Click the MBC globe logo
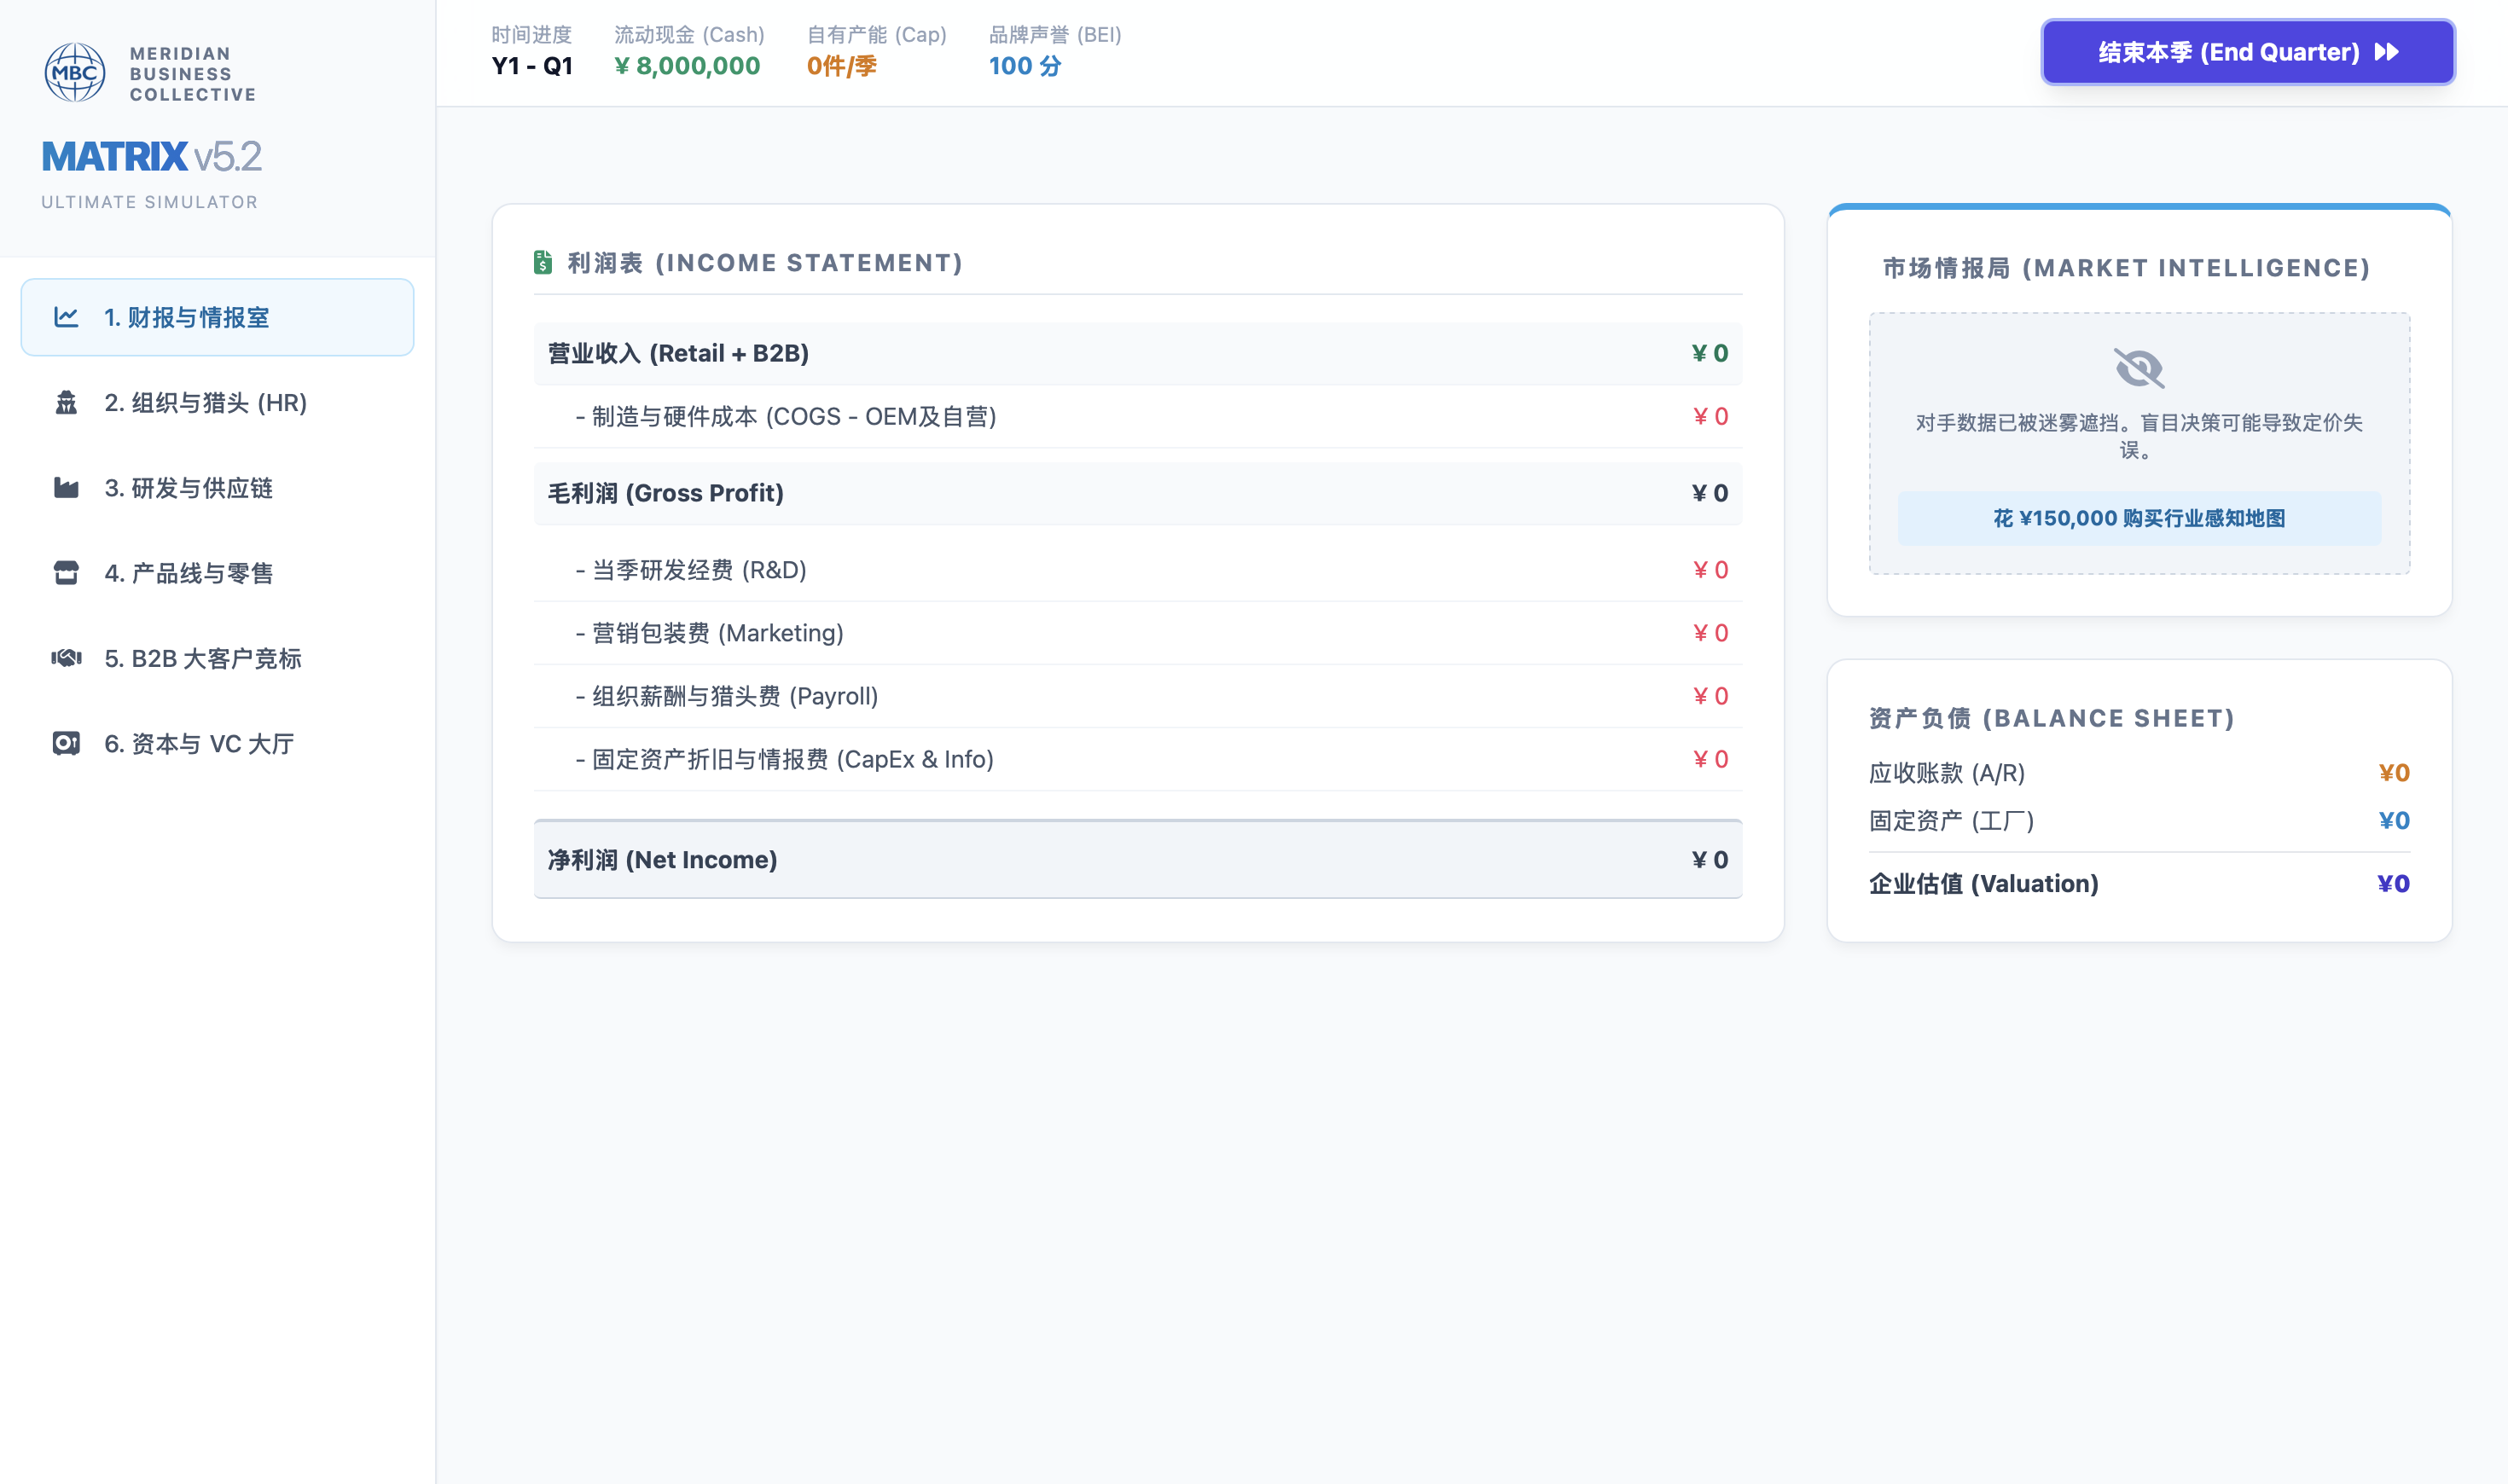Viewport: 2508px width, 1484px height. click(x=75, y=72)
